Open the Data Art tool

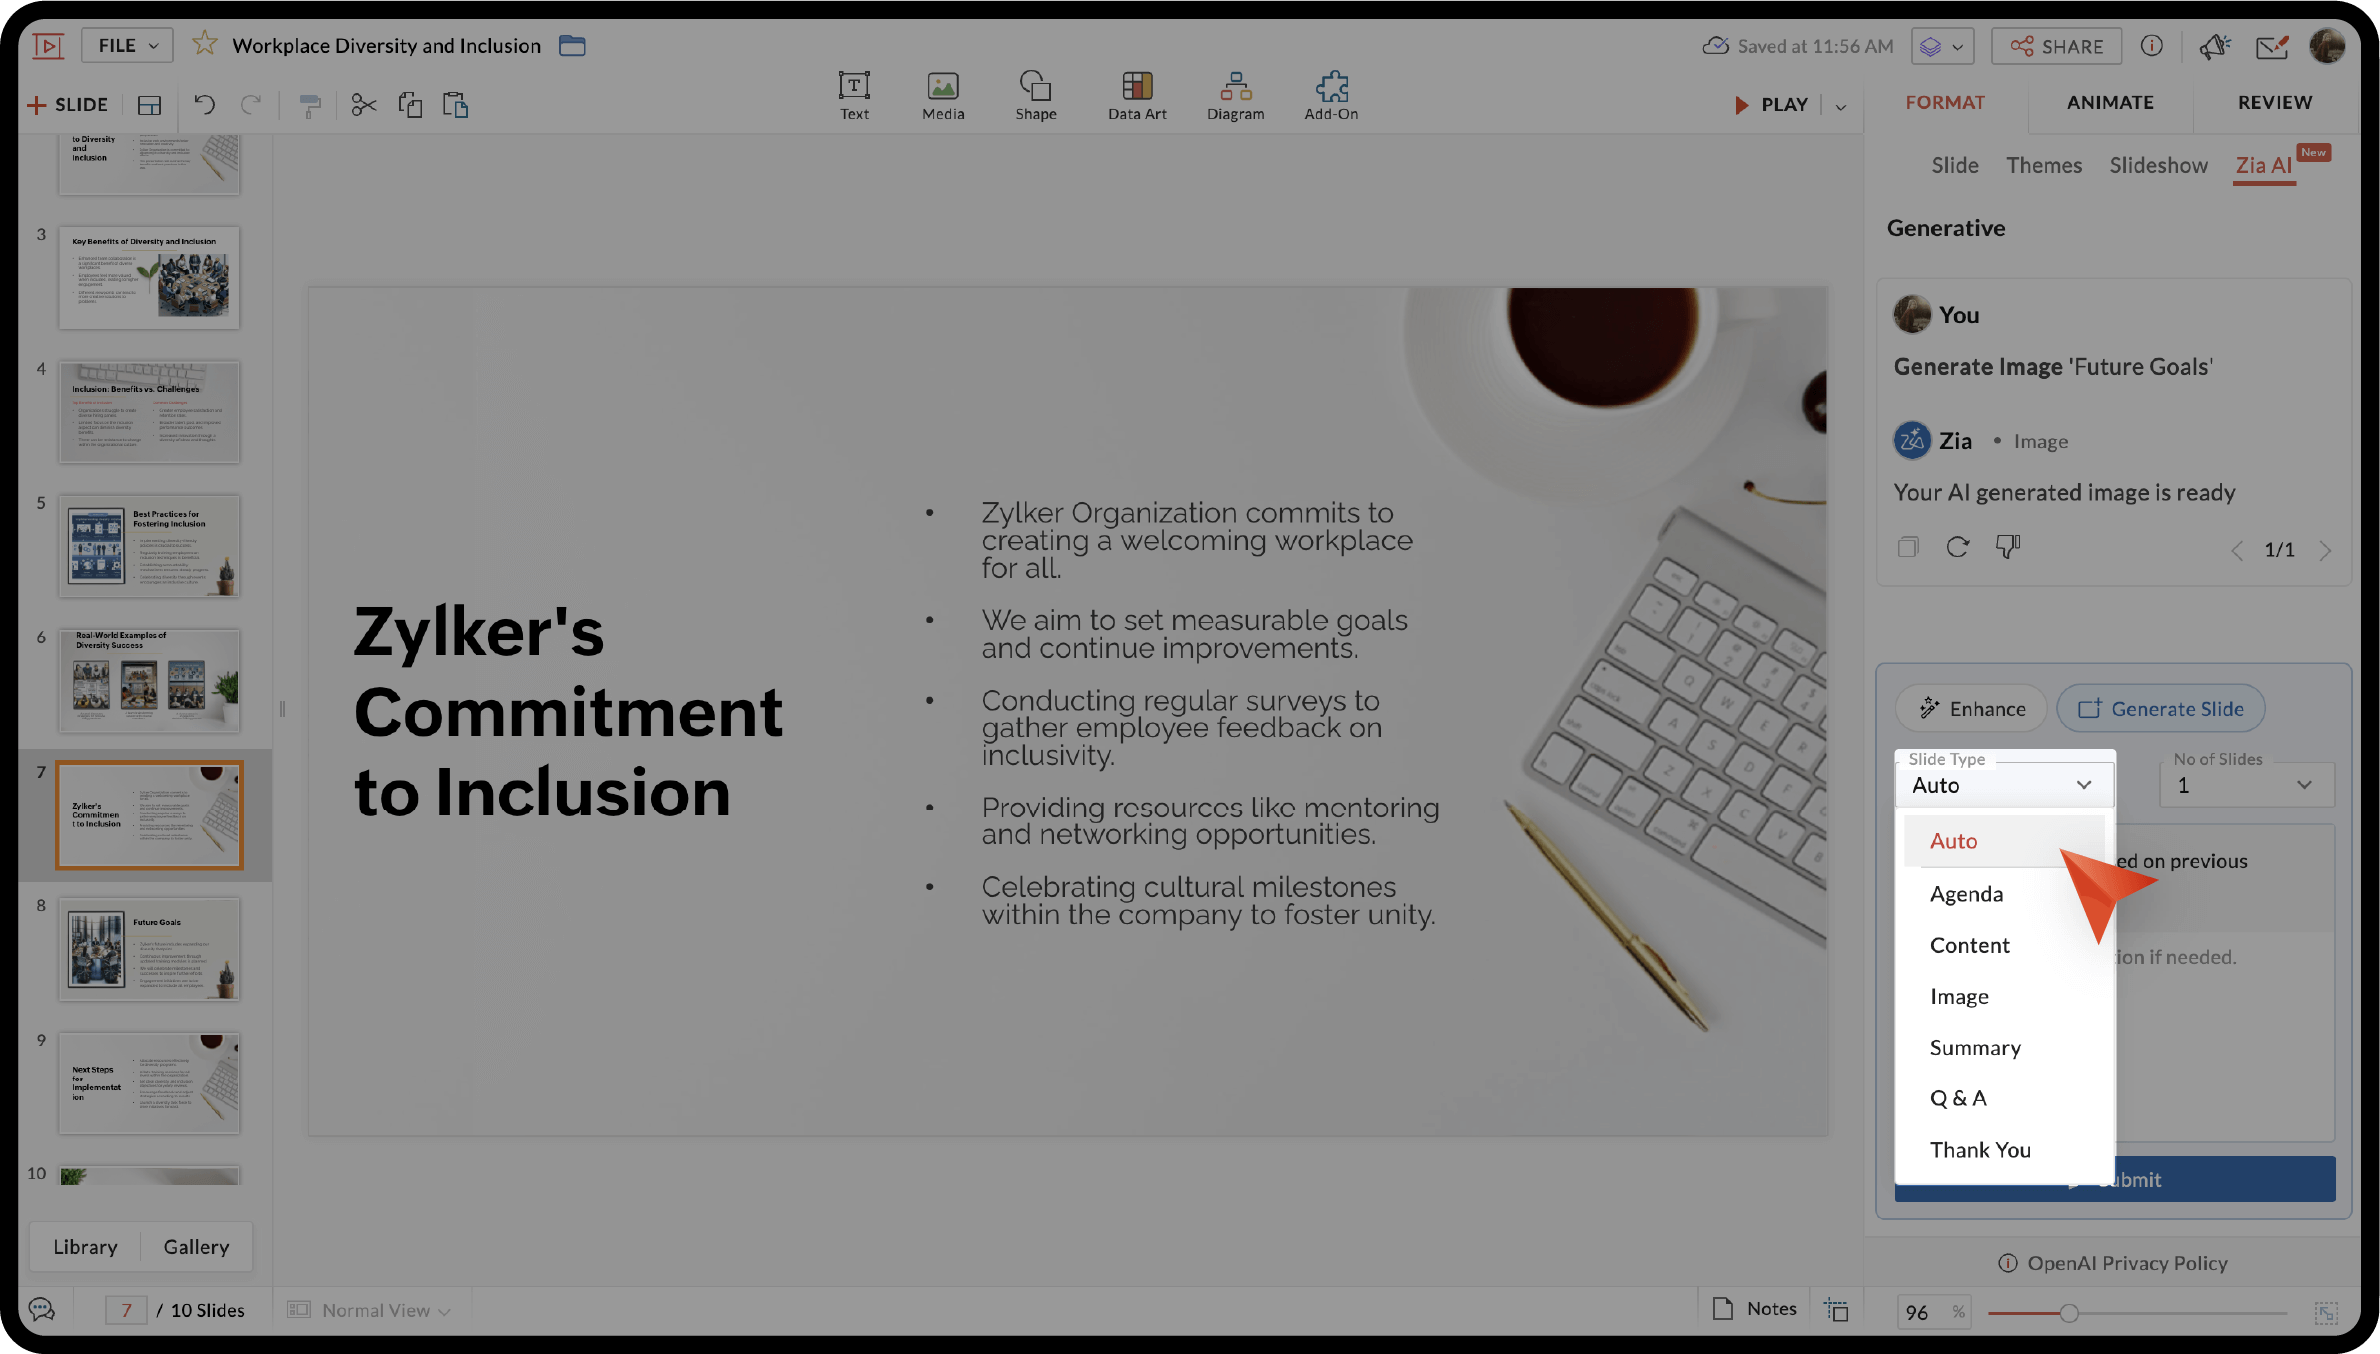(x=1137, y=95)
